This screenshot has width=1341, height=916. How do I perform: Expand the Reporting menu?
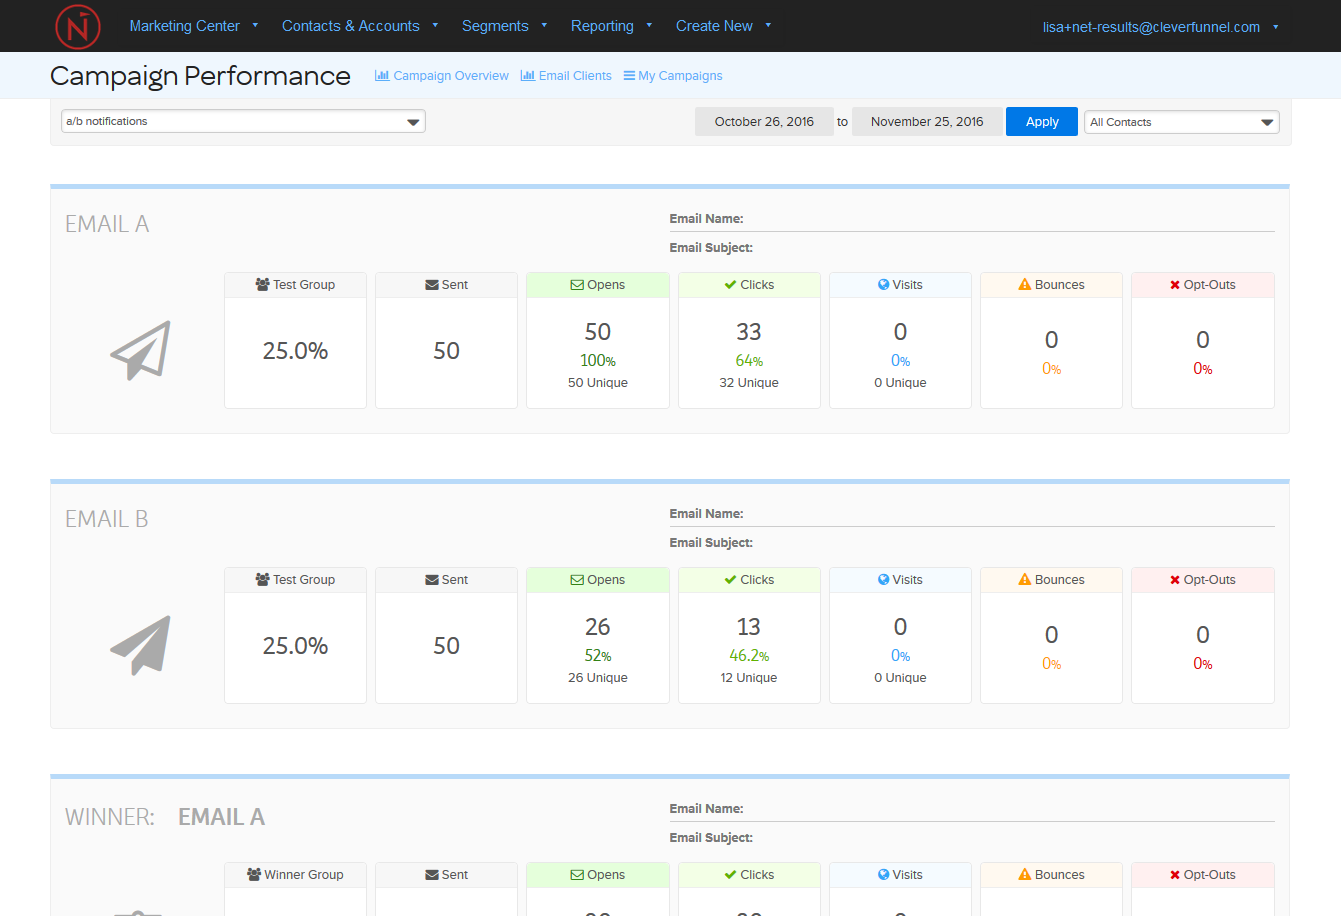[611, 26]
